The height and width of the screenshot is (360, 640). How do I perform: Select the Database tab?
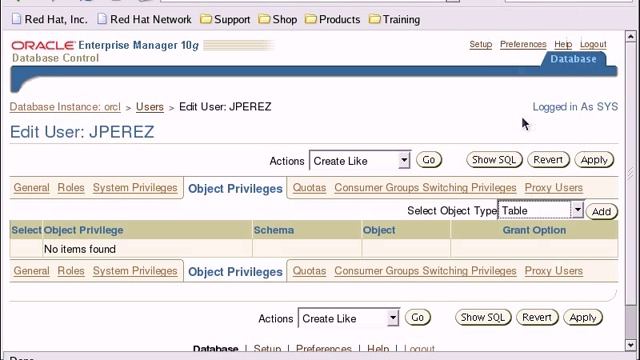coord(573,59)
